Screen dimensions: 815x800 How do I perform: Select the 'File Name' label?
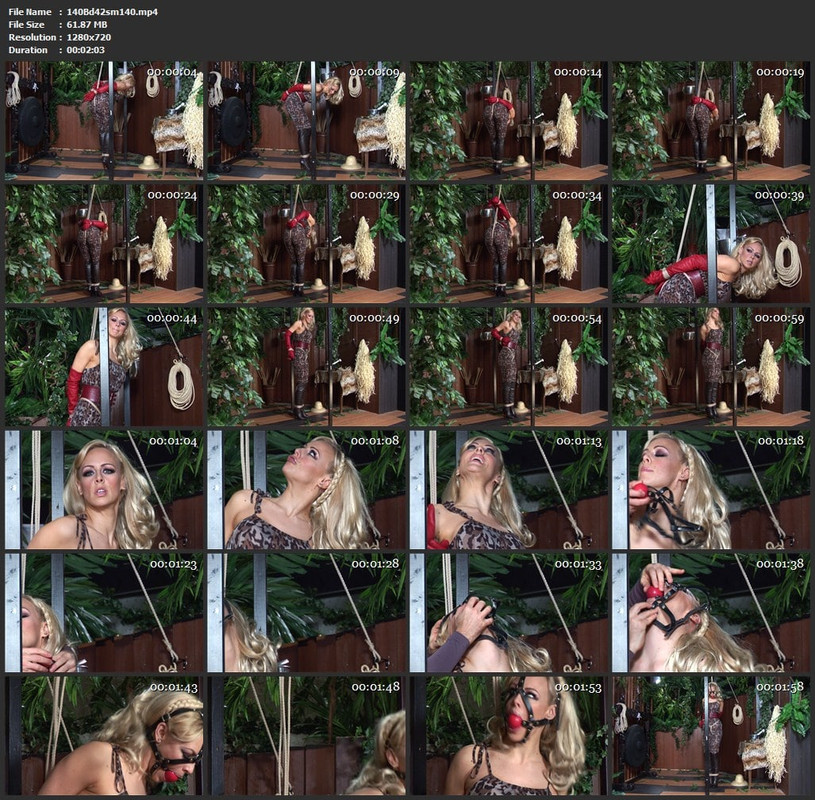pyautogui.click(x=30, y=11)
